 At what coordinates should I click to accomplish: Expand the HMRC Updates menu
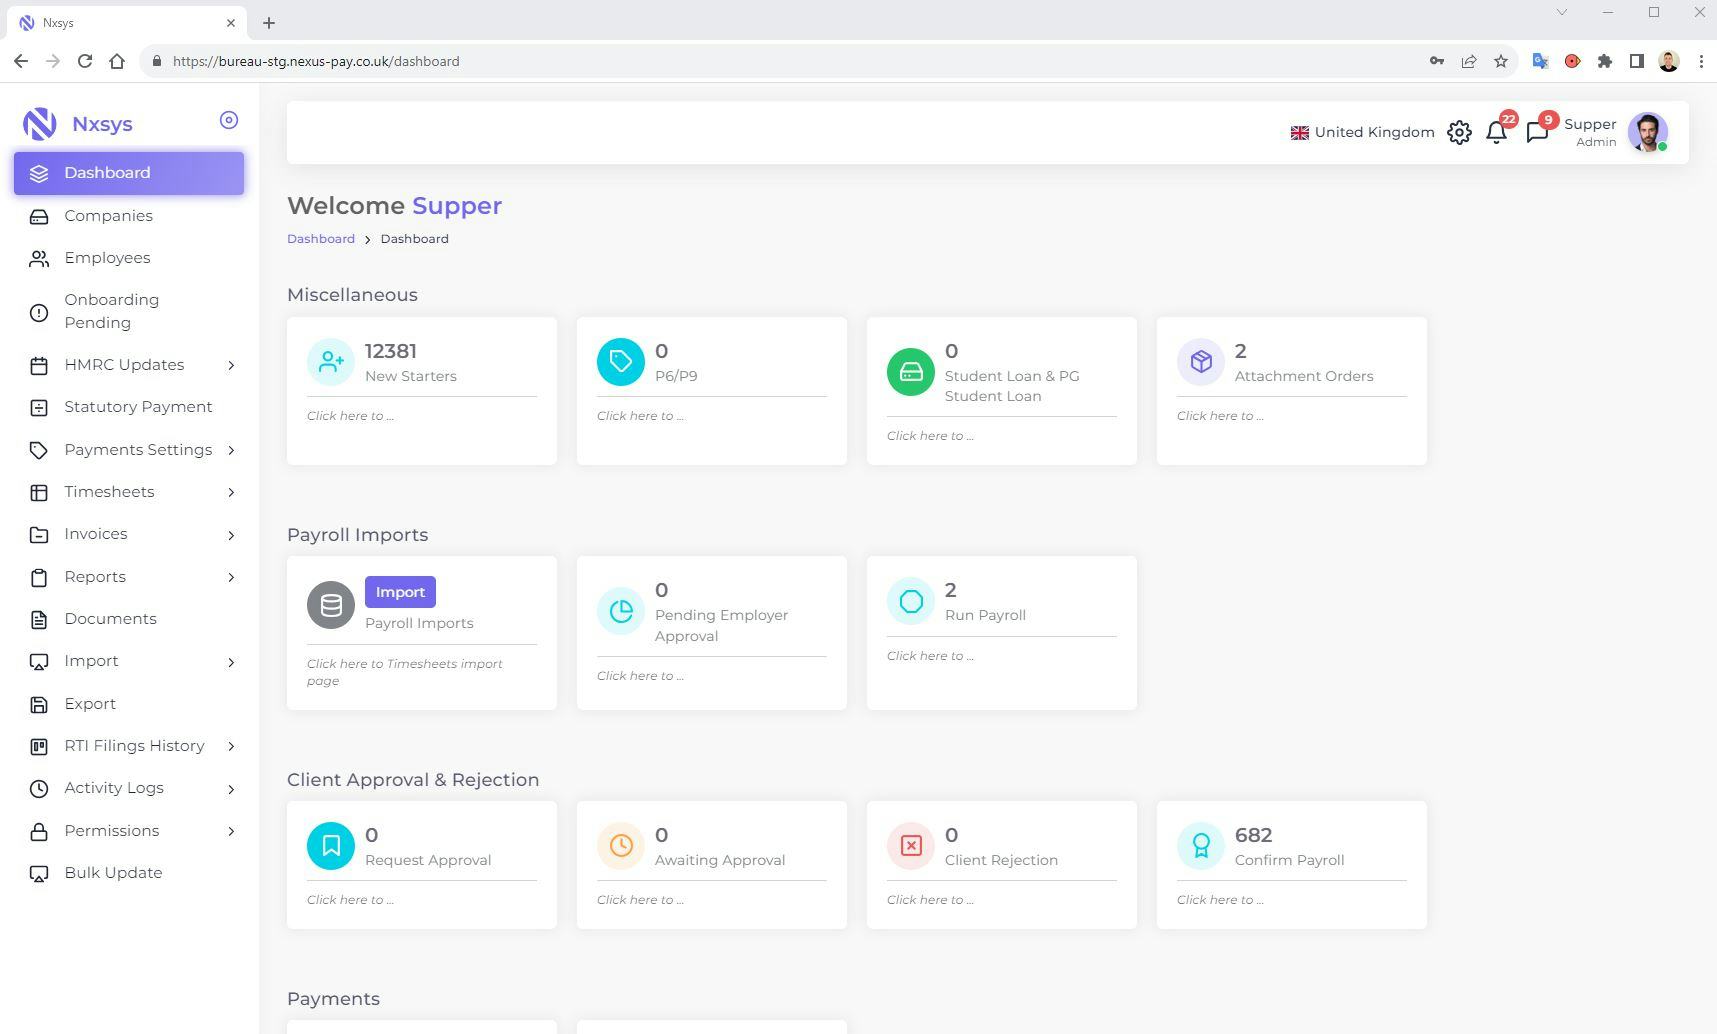231,365
